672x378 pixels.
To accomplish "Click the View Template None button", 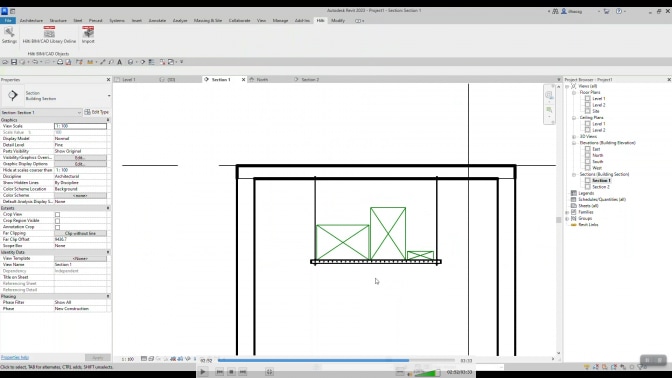I will coord(80,259).
